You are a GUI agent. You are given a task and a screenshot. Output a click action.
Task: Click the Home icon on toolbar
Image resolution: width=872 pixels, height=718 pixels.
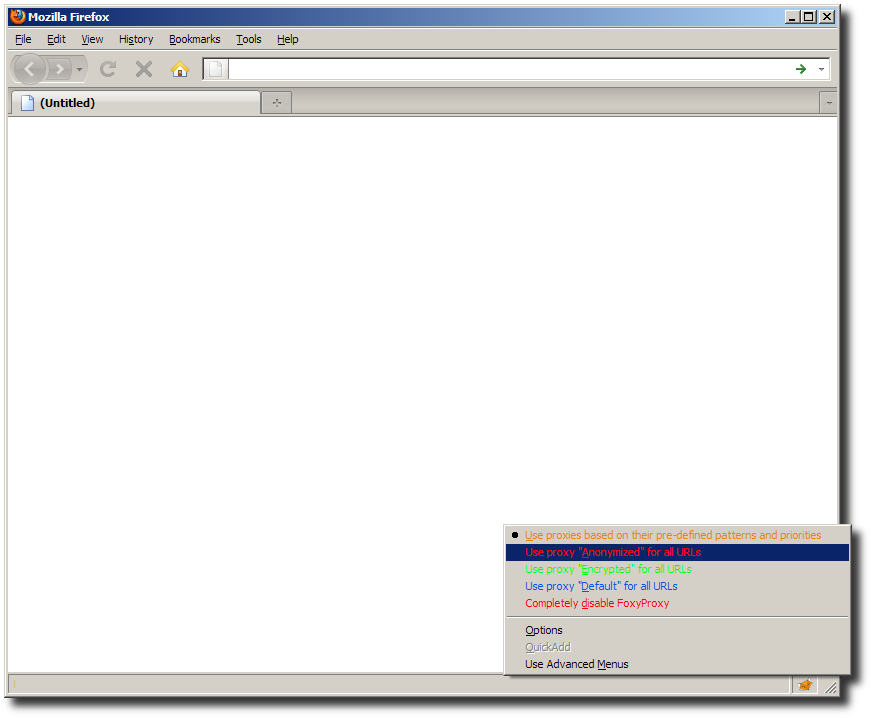tap(179, 69)
